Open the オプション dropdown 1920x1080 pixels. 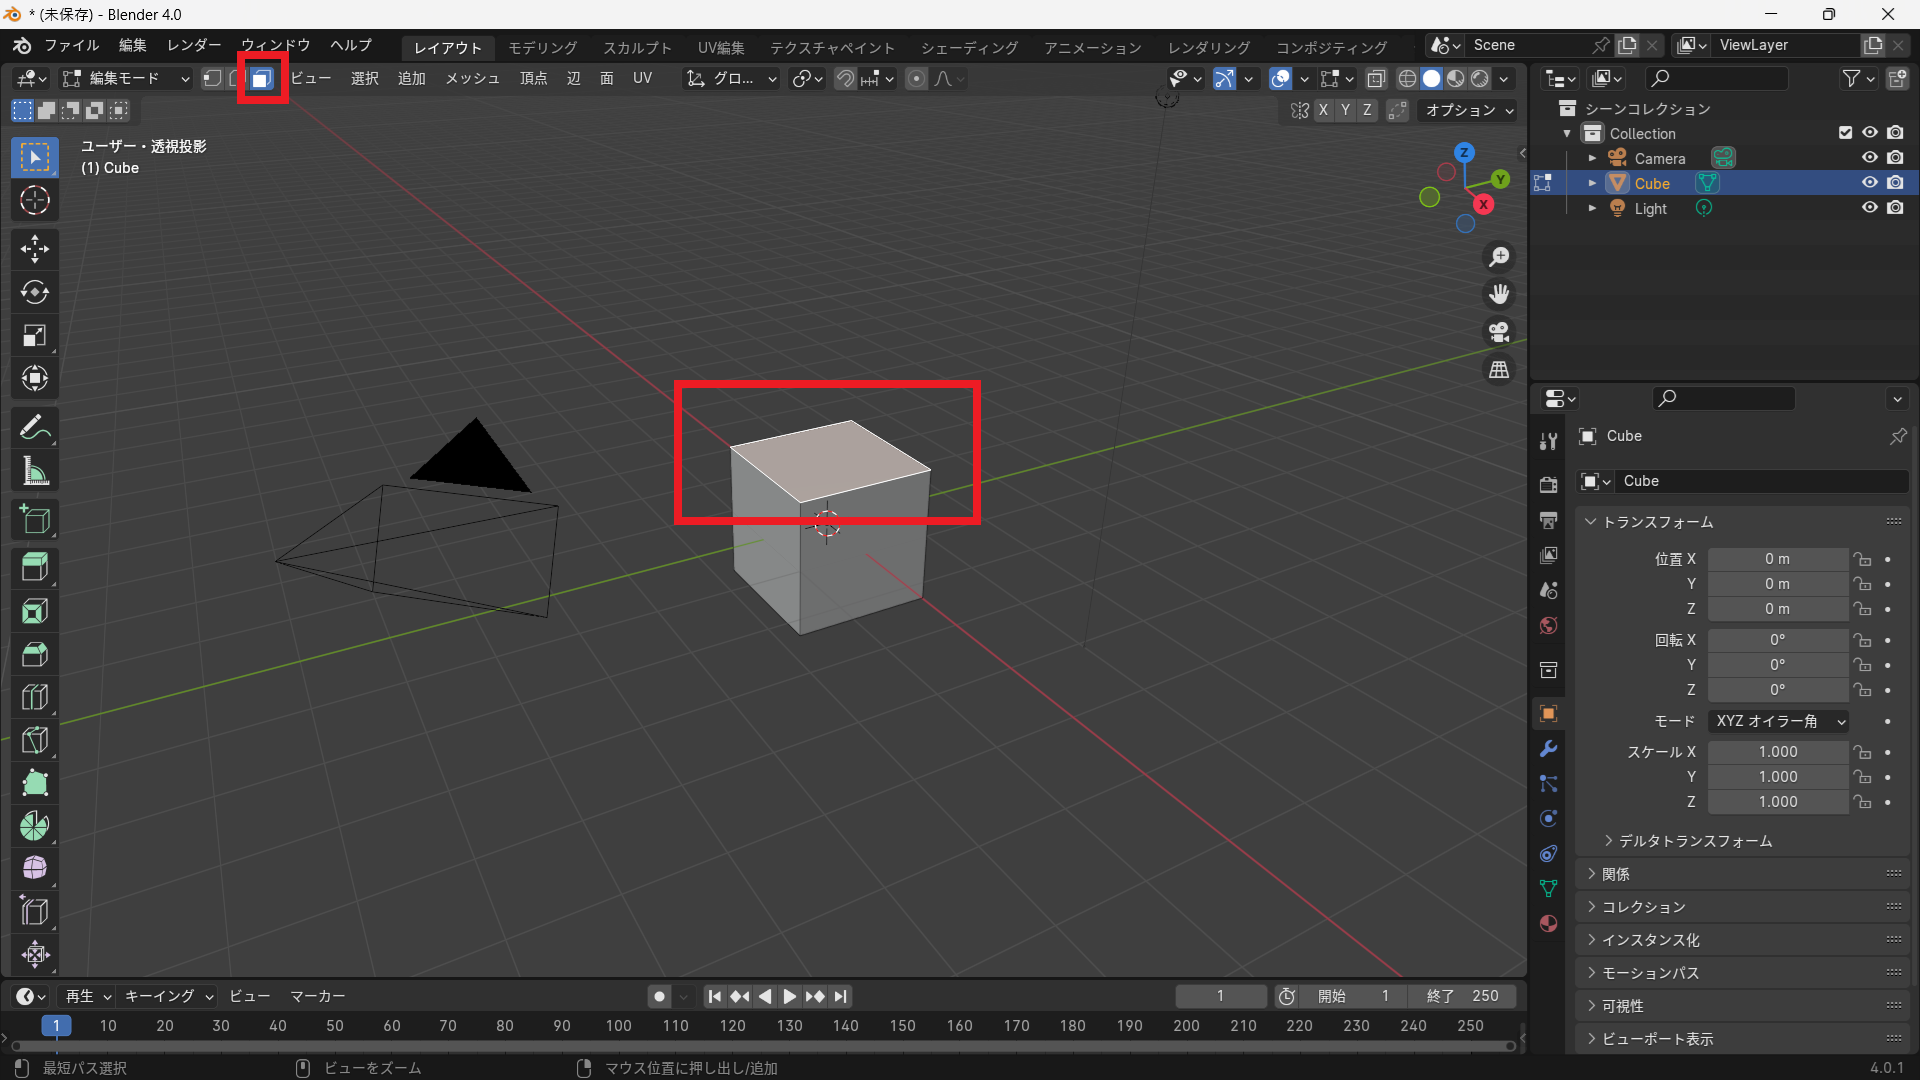pyautogui.click(x=1469, y=110)
